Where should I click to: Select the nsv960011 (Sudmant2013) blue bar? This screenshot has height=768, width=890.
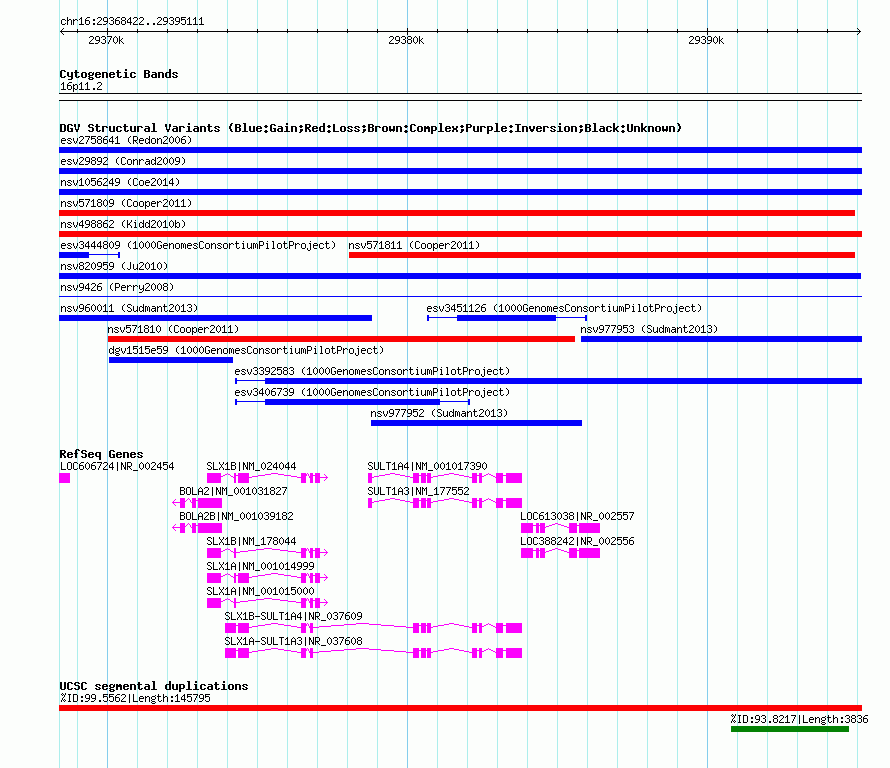(216, 318)
